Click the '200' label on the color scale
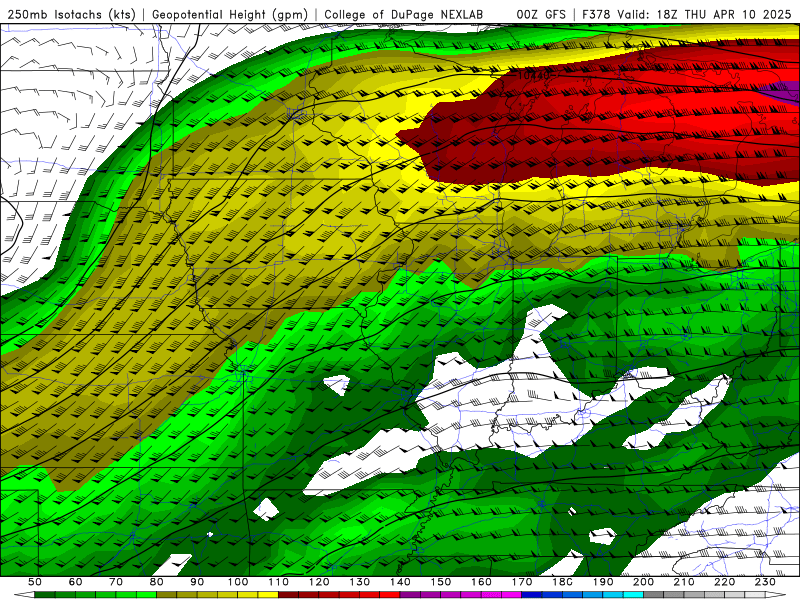Screen dimensions: 800x600 pos(643,582)
